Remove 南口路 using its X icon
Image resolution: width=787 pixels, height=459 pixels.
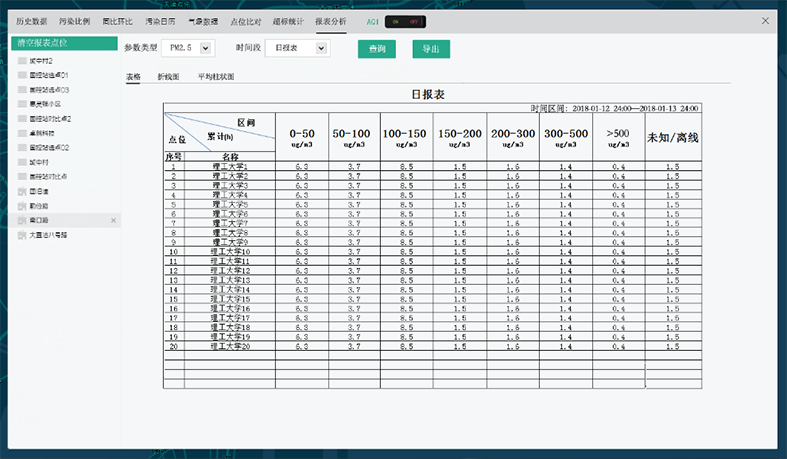pyautogui.click(x=113, y=219)
